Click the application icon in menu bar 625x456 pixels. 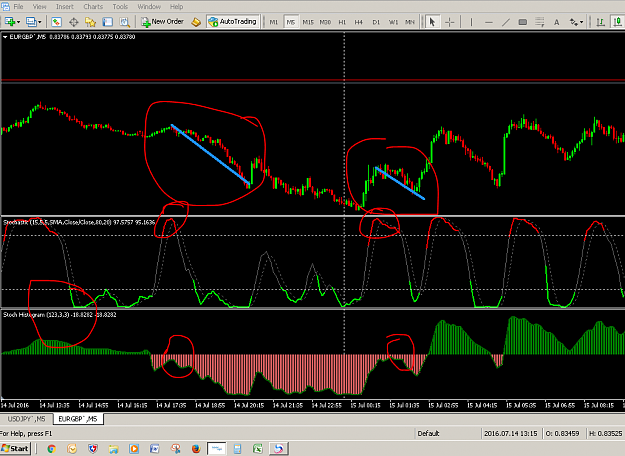click(x=5, y=6)
